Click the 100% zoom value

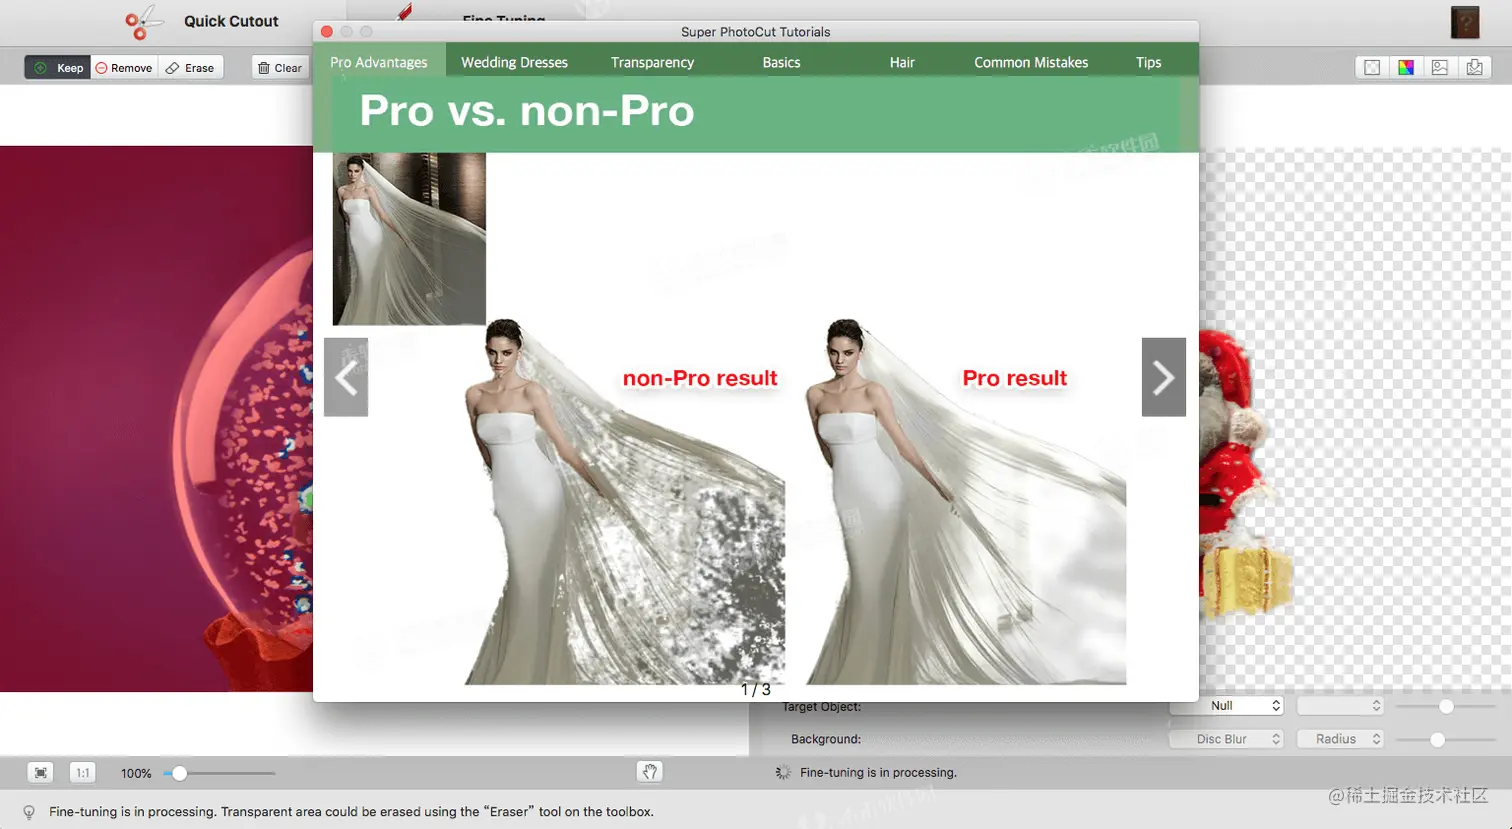pyautogui.click(x=136, y=774)
